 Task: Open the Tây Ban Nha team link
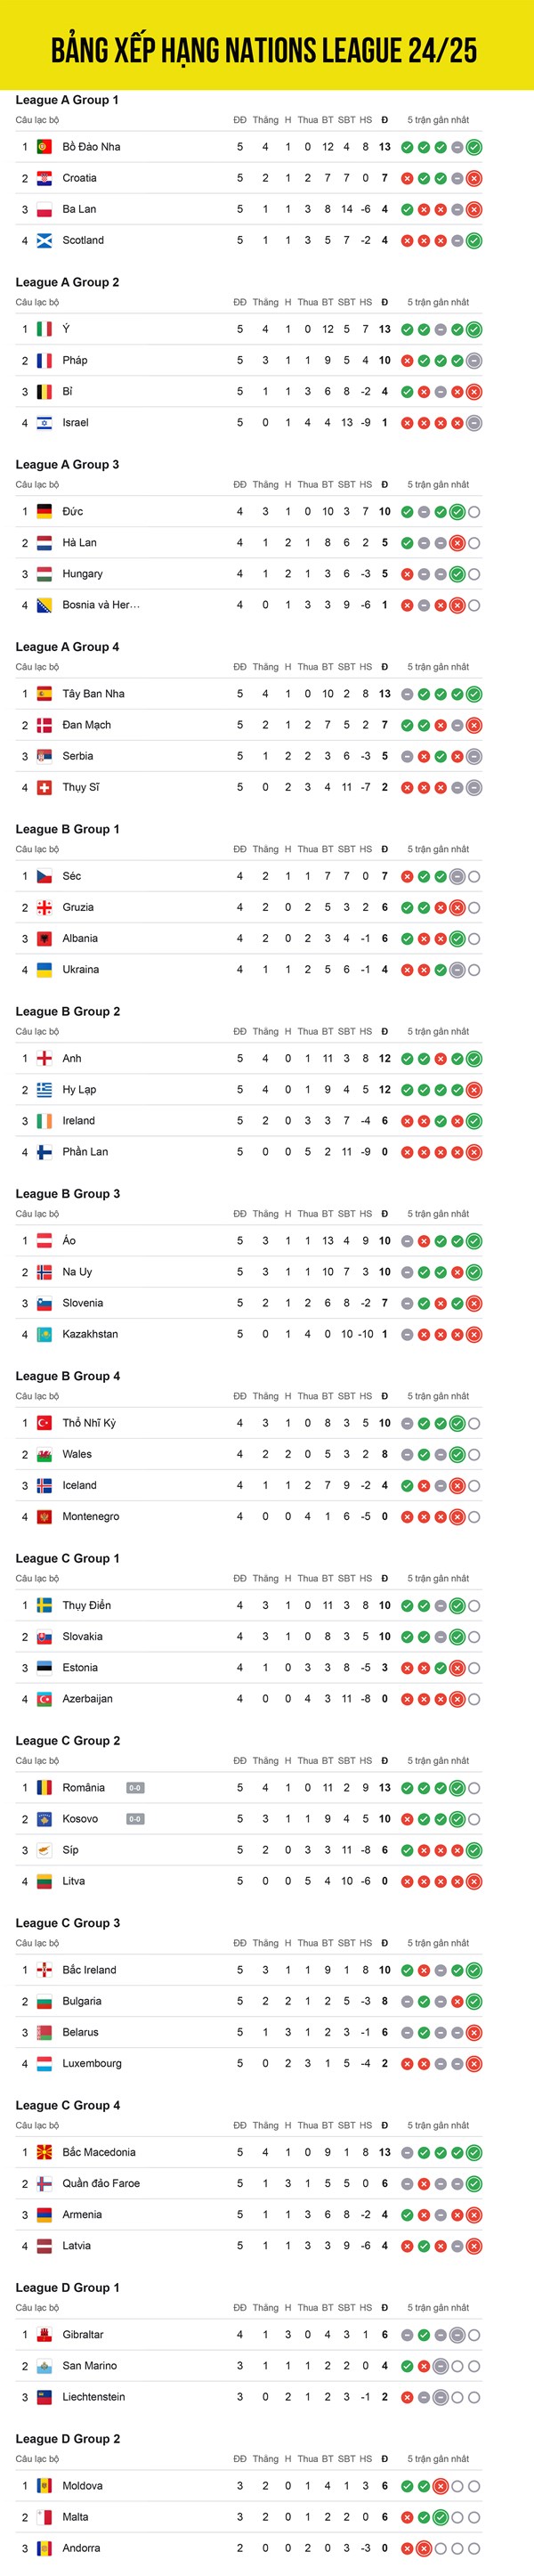point(94,694)
